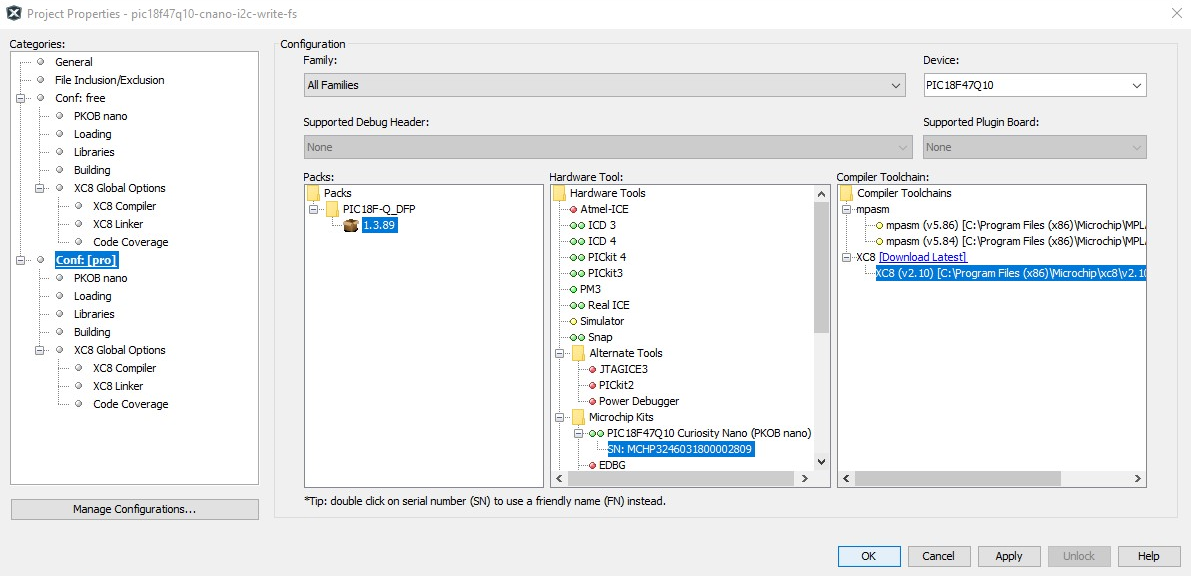The image size is (1191, 576).
Task: Click the ICD 4 green status icon
Action: tap(577, 241)
